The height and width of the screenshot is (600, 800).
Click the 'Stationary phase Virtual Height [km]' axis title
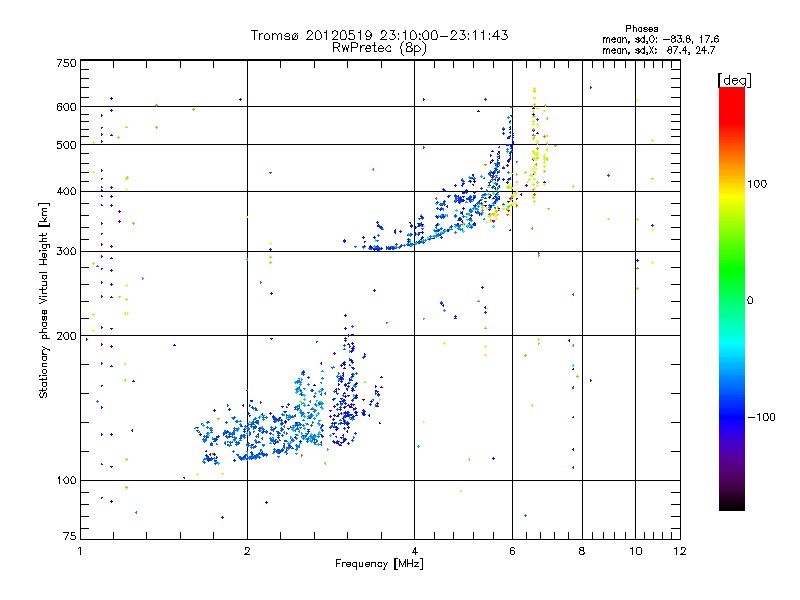pyautogui.click(x=43, y=300)
